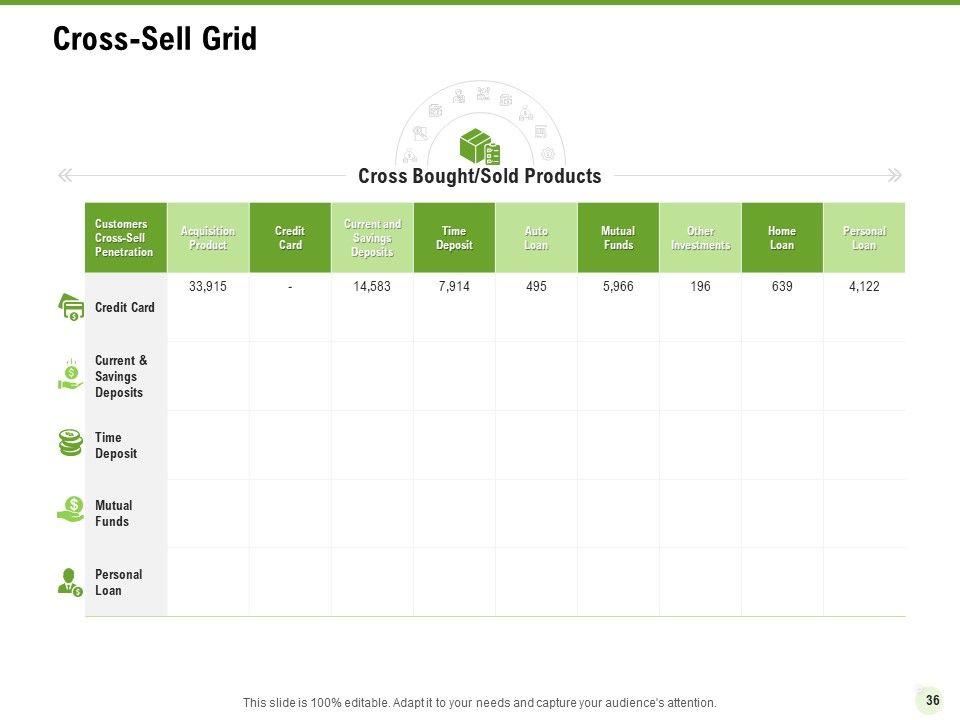Click the right double-chevron arrow
This screenshot has width=960, height=720.
pos(895,176)
